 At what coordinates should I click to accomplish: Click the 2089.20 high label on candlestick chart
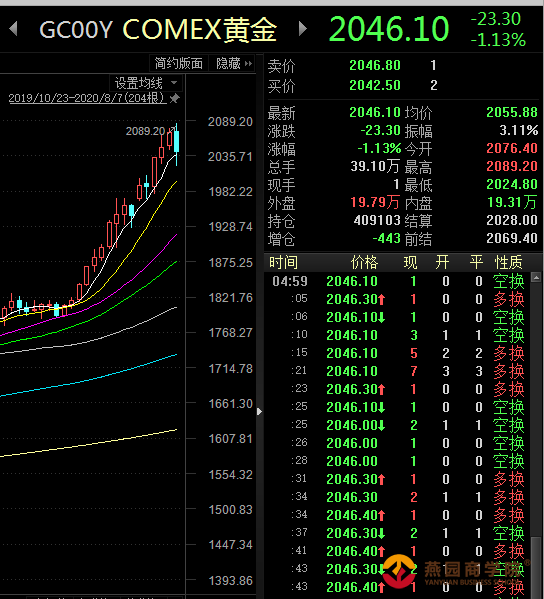(145, 131)
